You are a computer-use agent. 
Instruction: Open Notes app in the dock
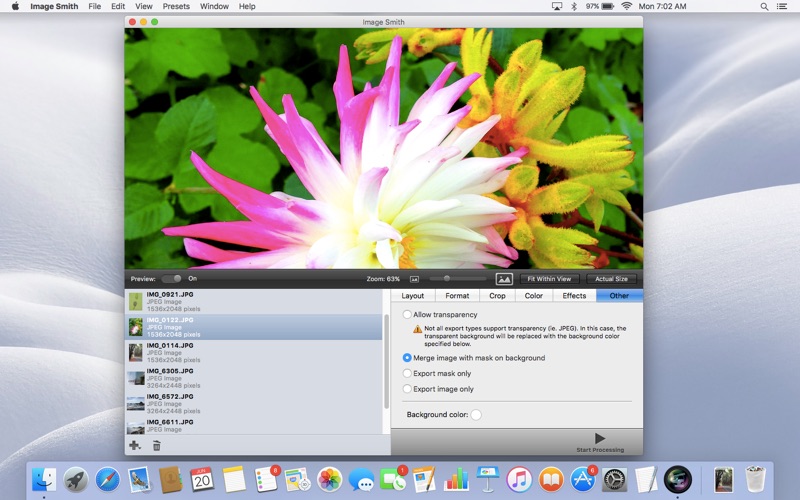click(x=234, y=480)
